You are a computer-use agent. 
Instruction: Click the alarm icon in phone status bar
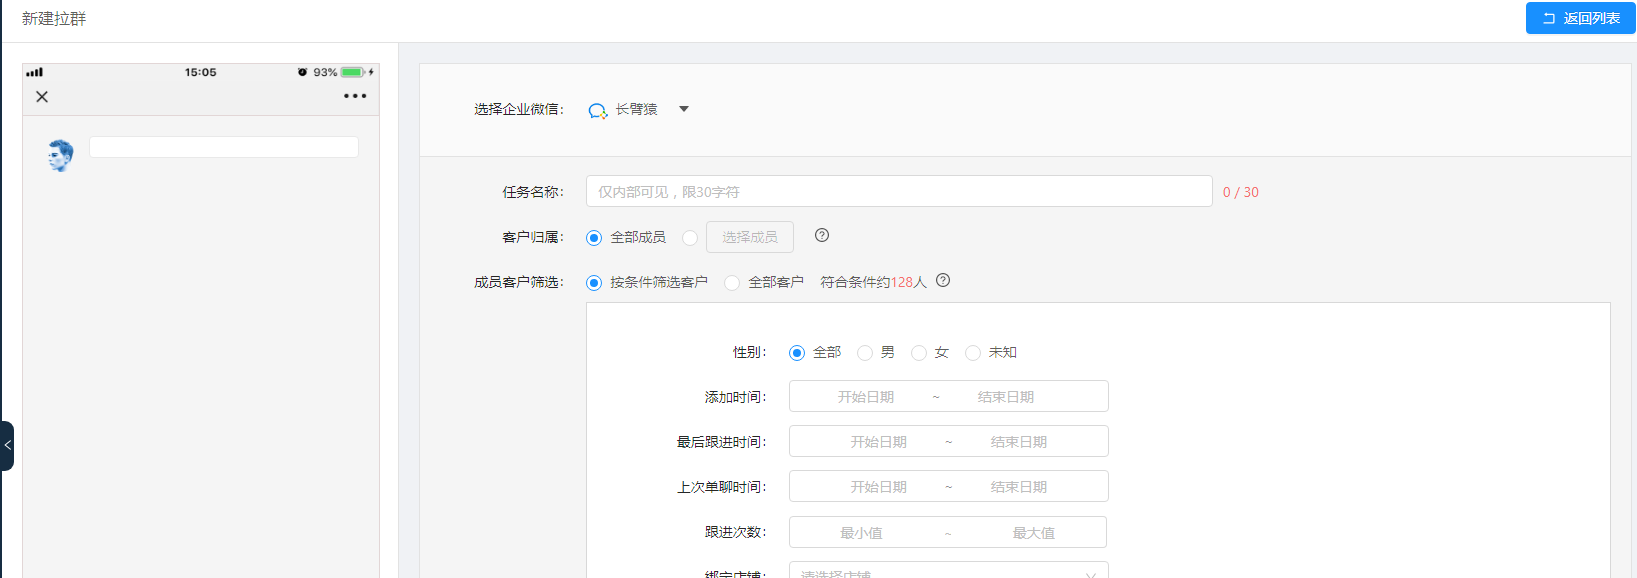click(302, 72)
